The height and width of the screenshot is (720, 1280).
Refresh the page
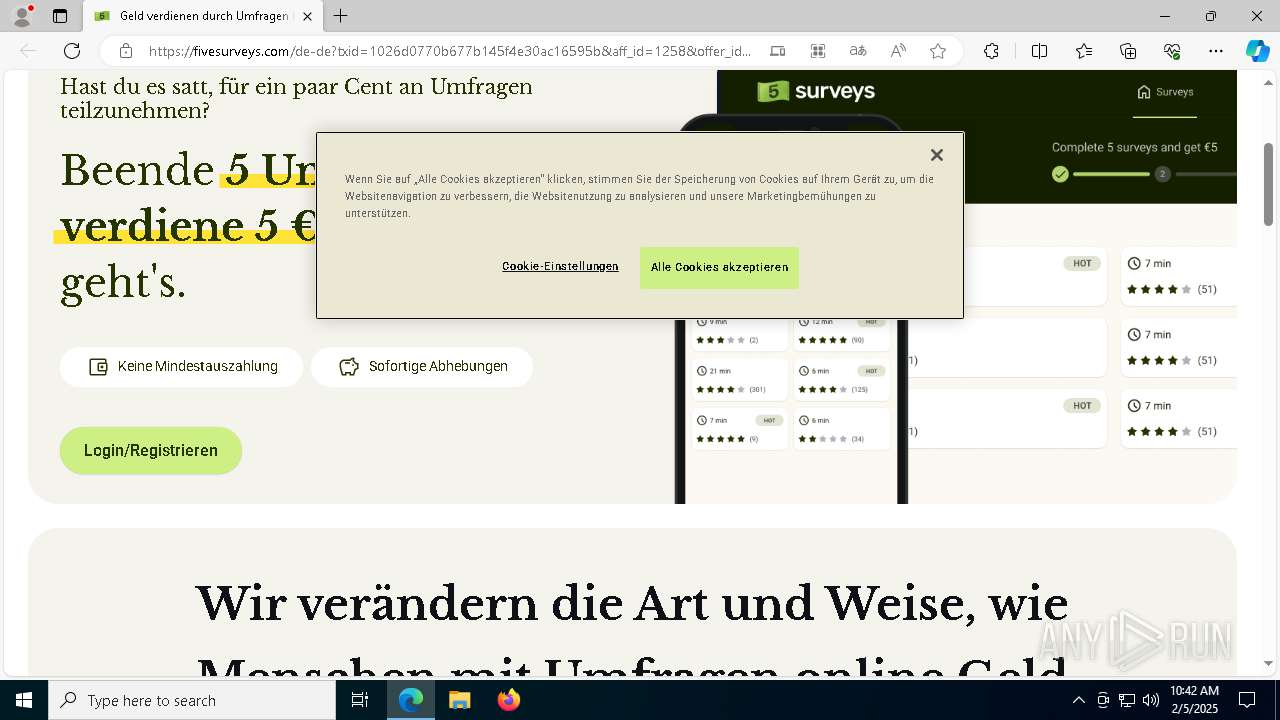[x=72, y=51]
